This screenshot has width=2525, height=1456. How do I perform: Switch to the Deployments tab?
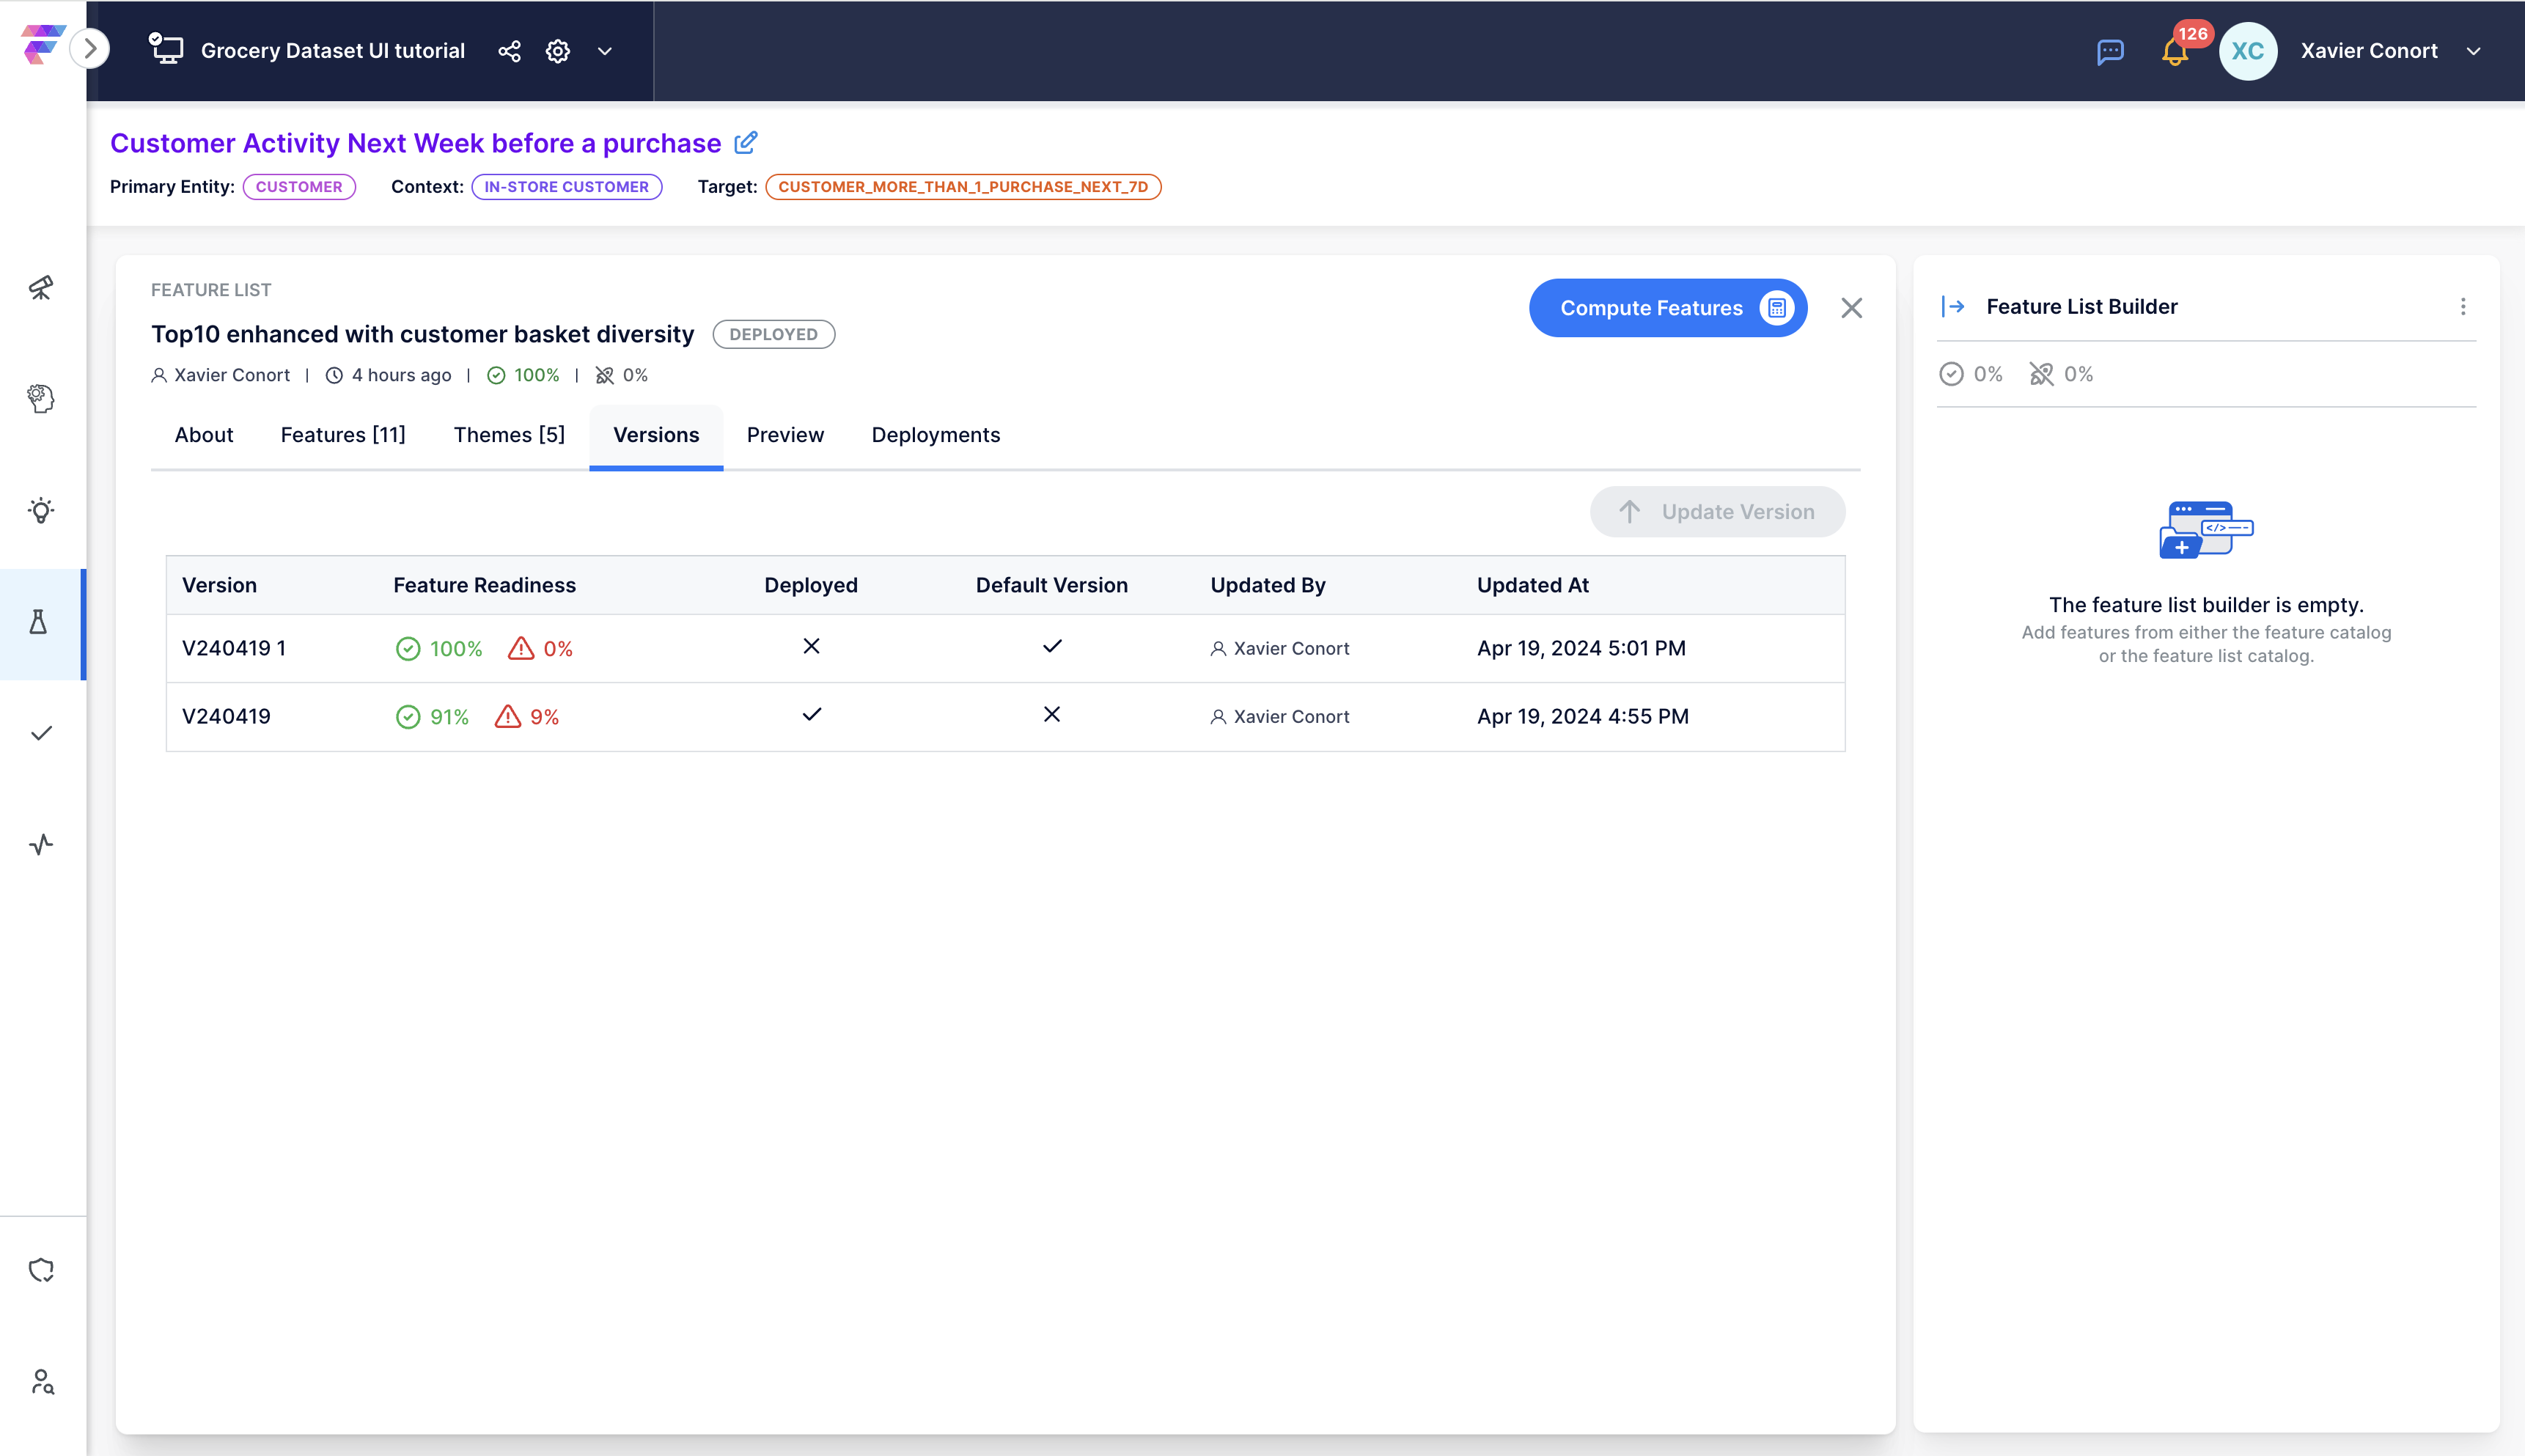click(935, 435)
